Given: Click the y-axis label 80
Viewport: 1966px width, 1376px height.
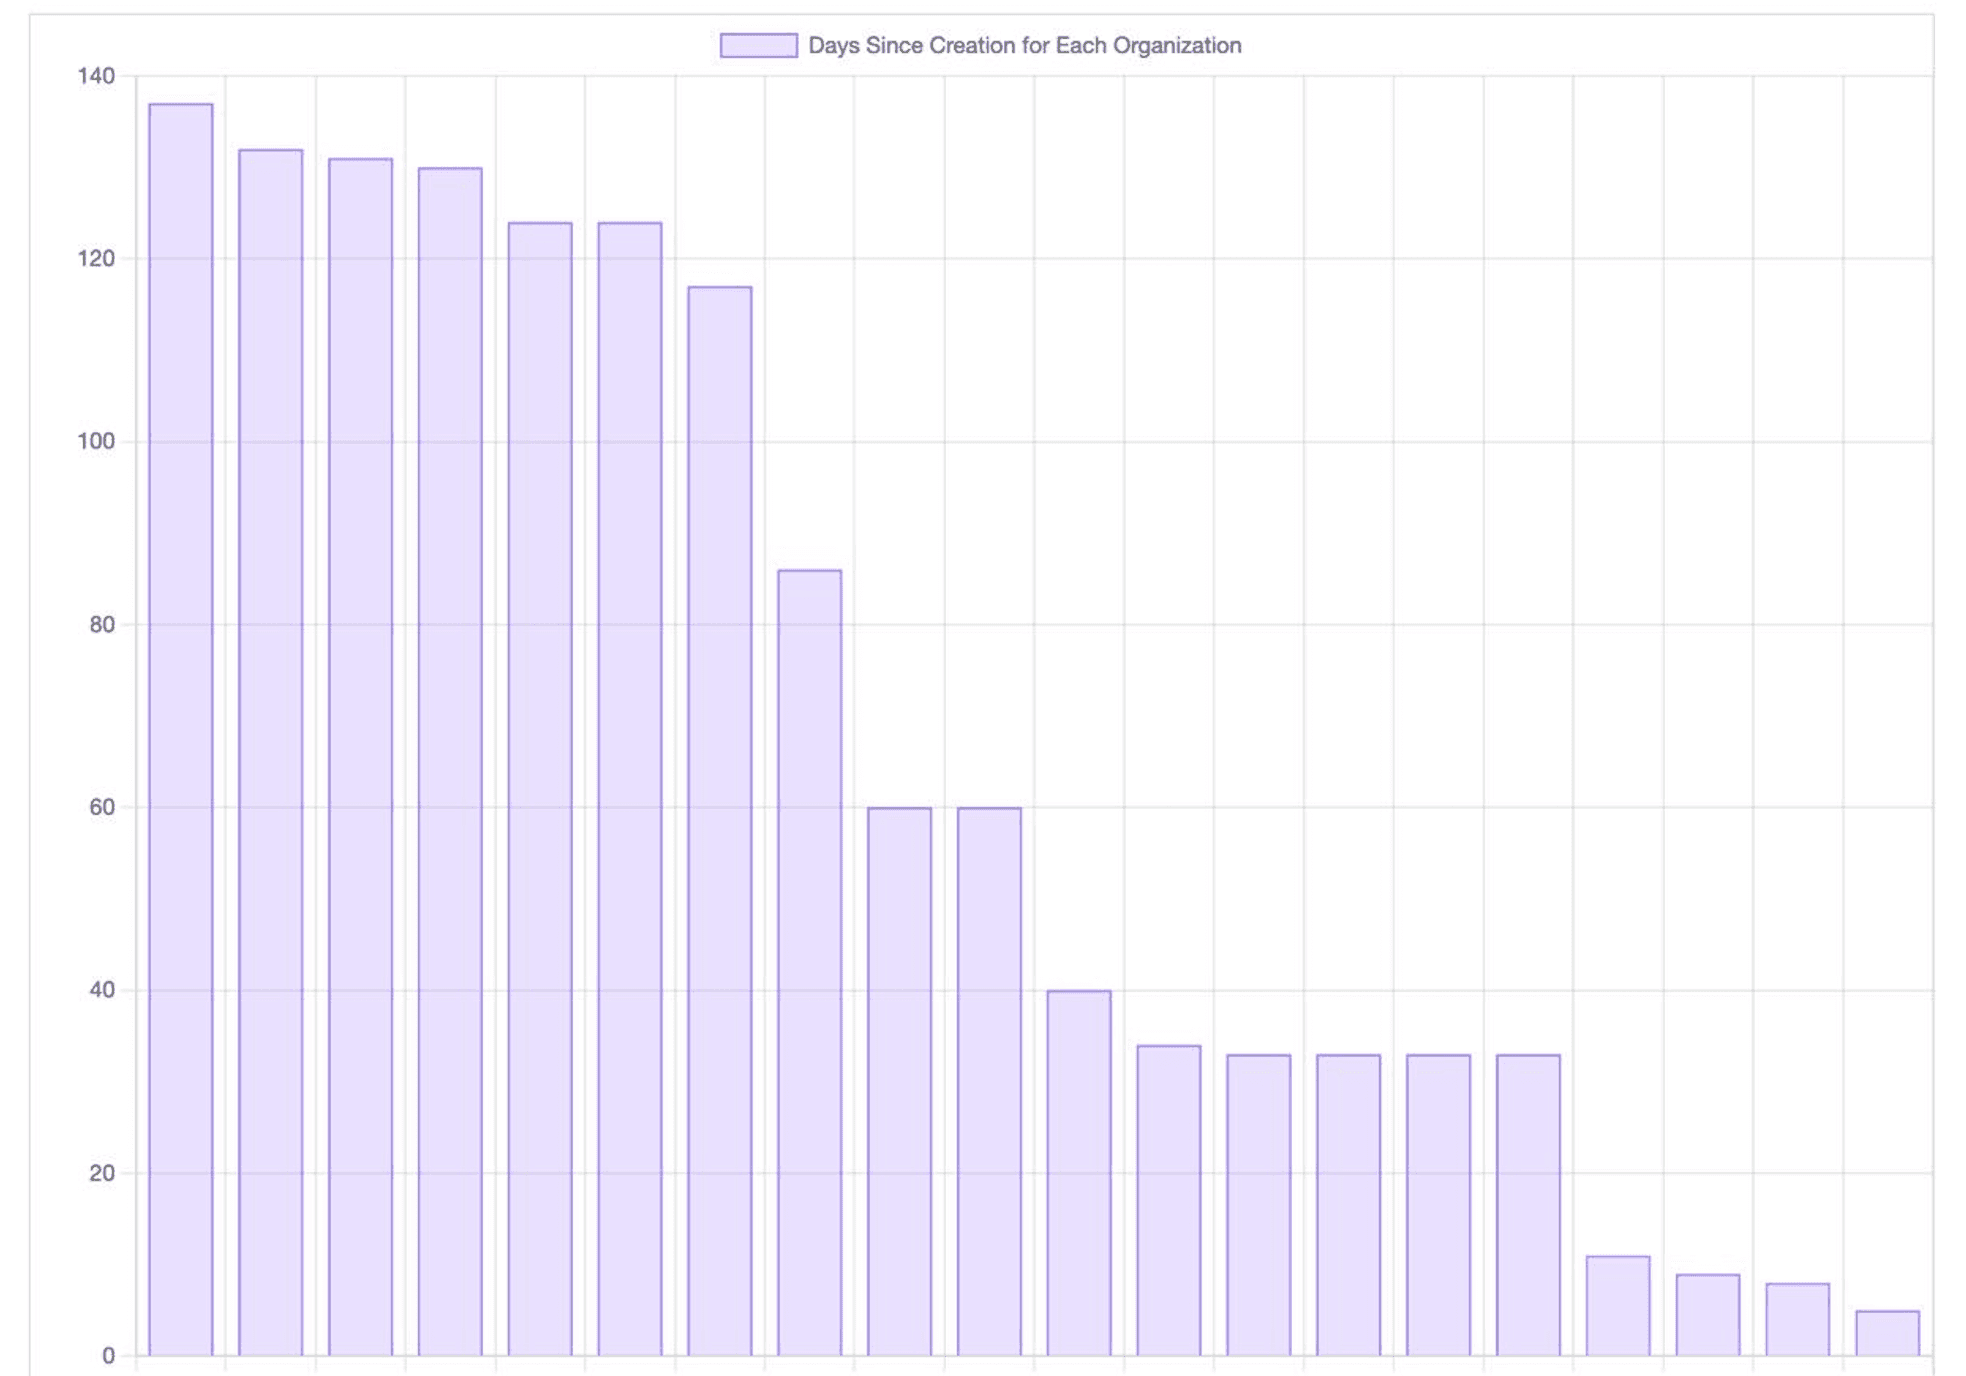Looking at the screenshot, I should 102,624.
